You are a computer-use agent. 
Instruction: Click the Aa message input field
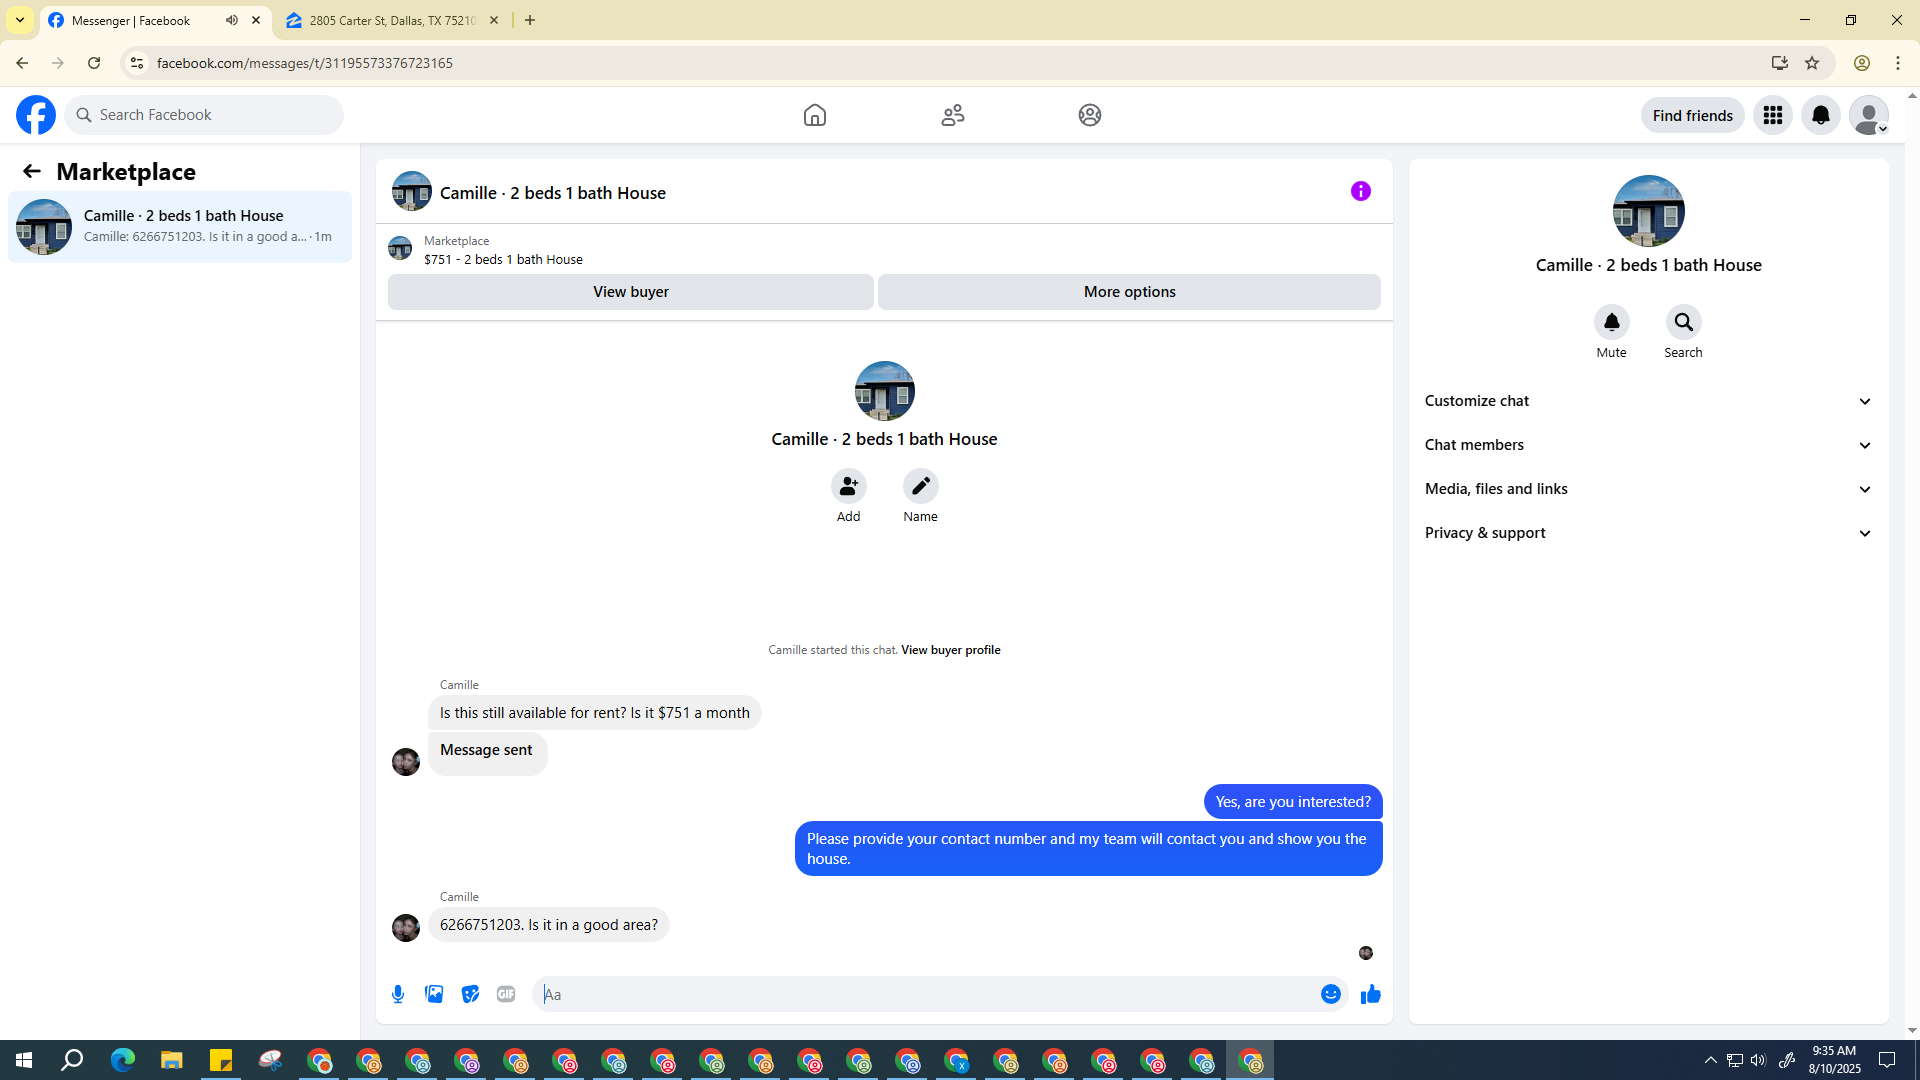[925, 994]
